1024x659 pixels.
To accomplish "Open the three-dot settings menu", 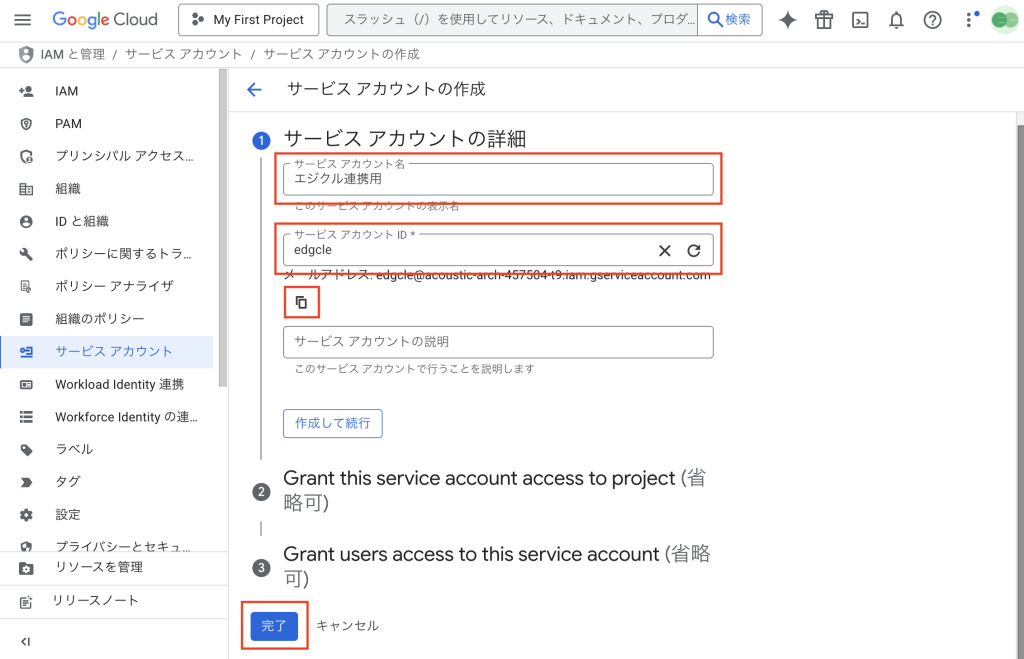I will [x=968, y=20].
